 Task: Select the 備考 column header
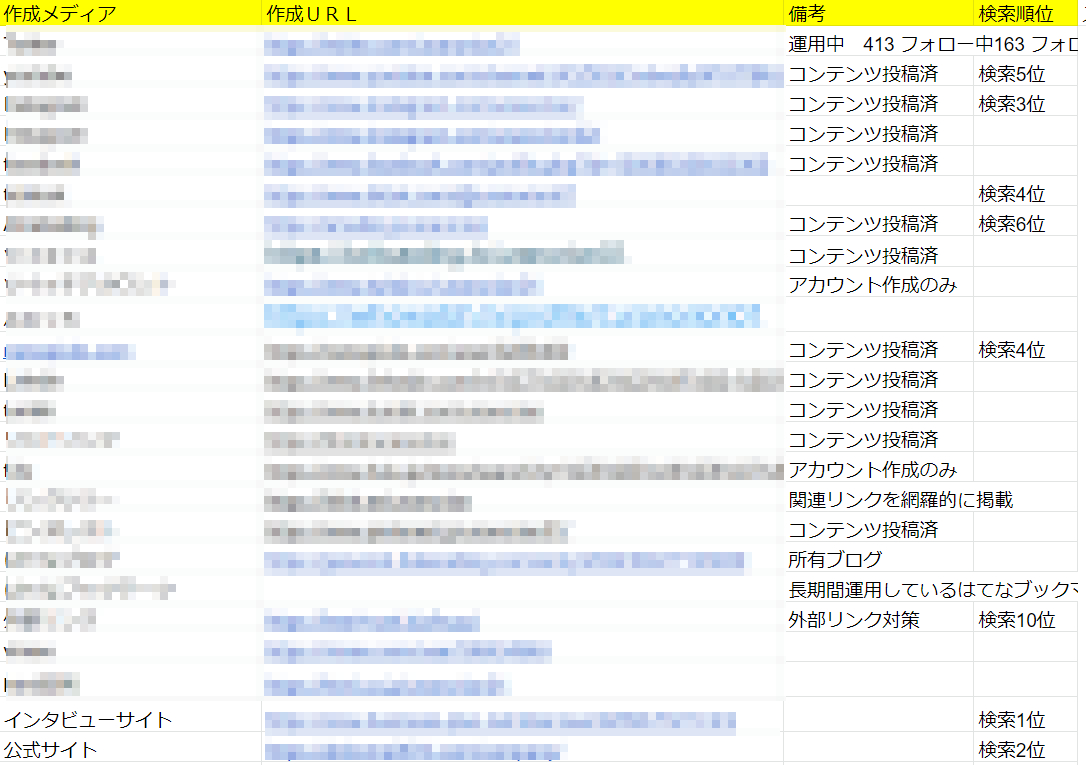pos(805,14)
